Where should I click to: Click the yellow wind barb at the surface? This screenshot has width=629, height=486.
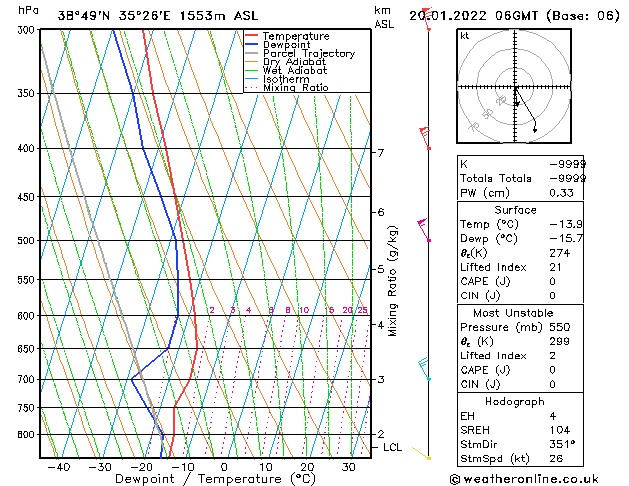[x=424, y=457]
